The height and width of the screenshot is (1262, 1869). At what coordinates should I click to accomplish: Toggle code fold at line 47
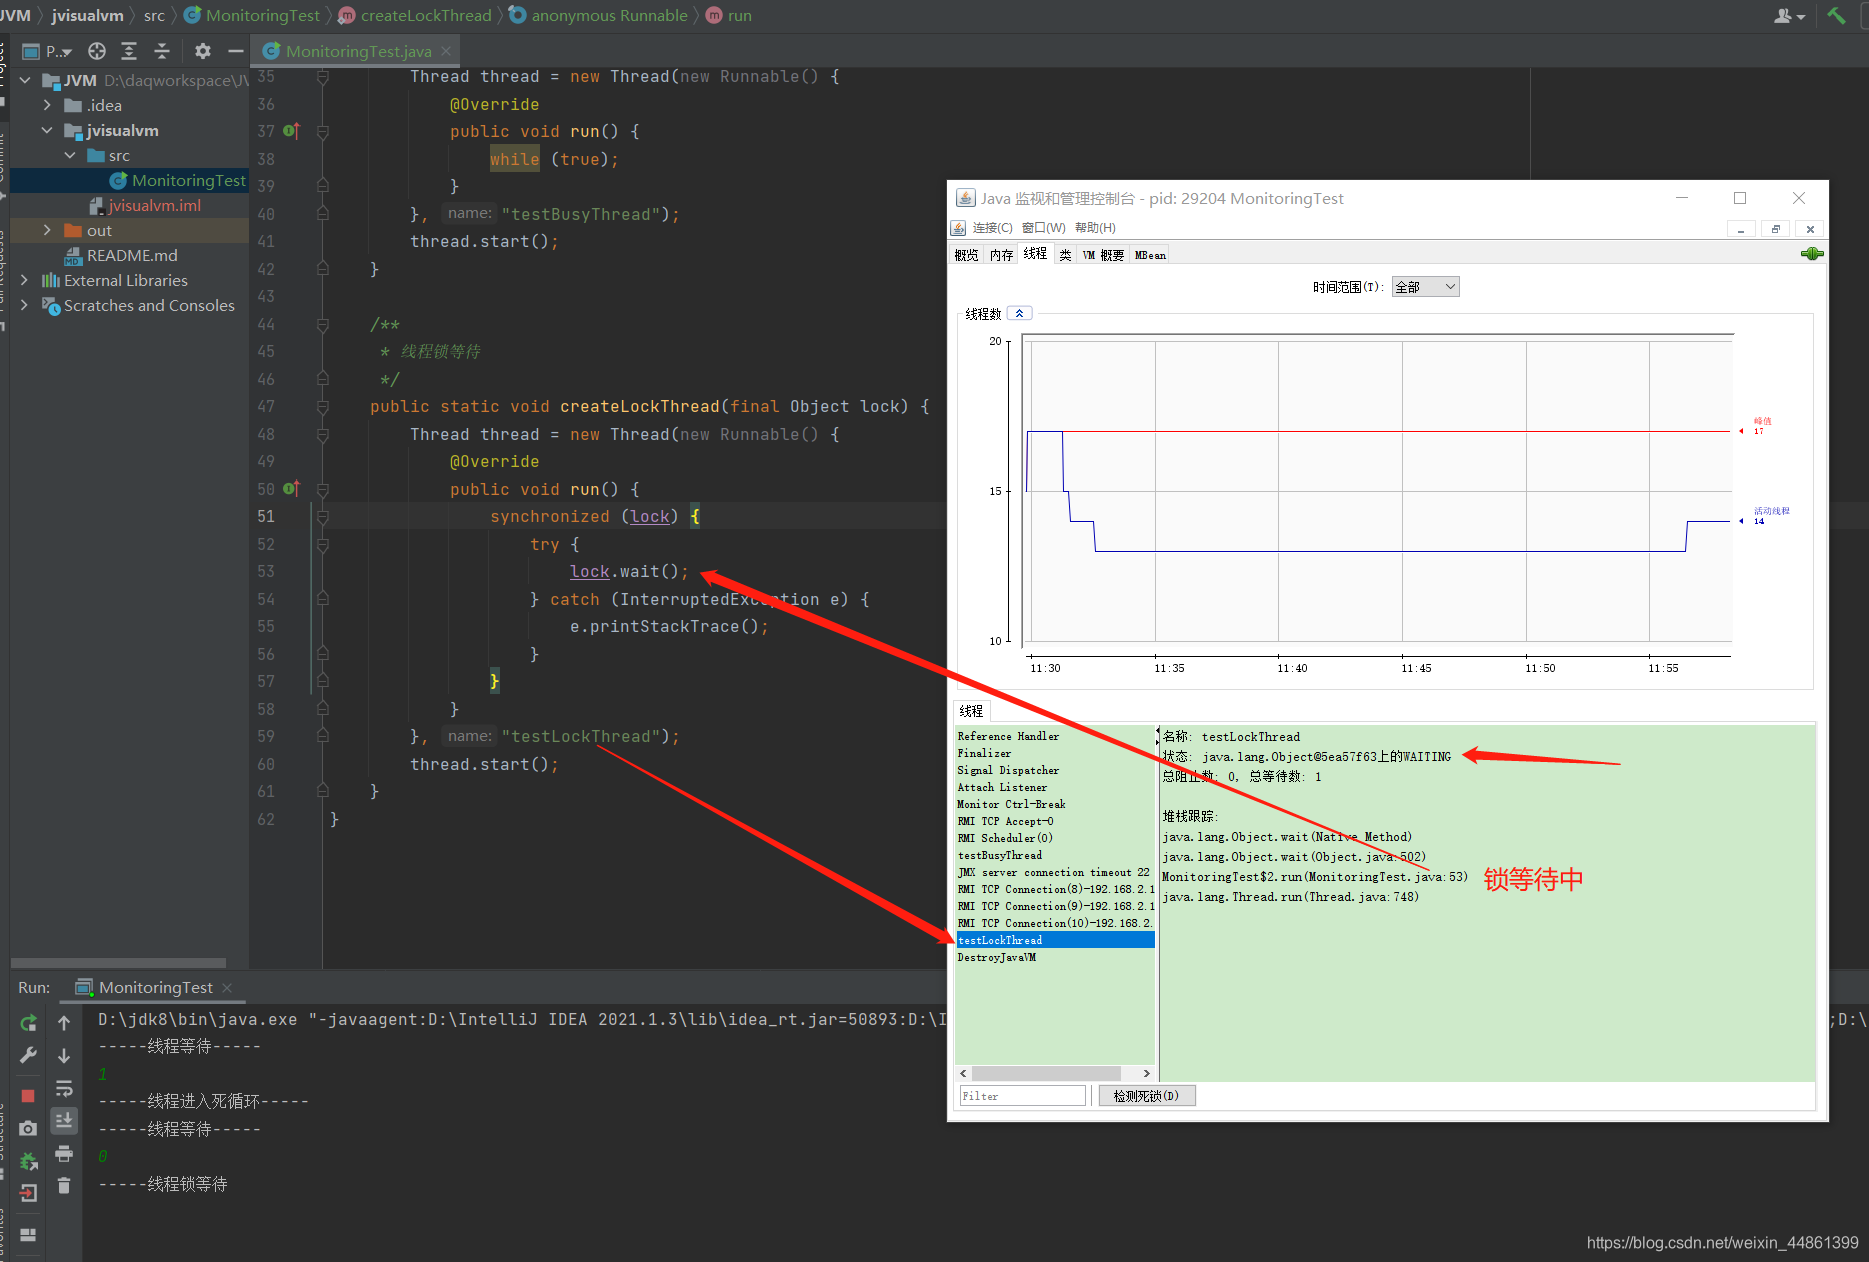[x=323, y=406]
